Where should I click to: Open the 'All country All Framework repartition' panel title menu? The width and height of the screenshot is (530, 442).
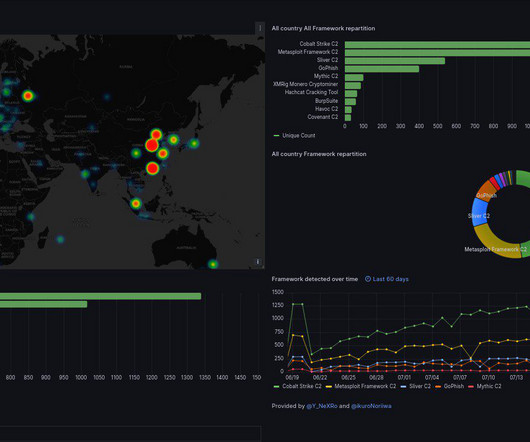pos(323,28)
